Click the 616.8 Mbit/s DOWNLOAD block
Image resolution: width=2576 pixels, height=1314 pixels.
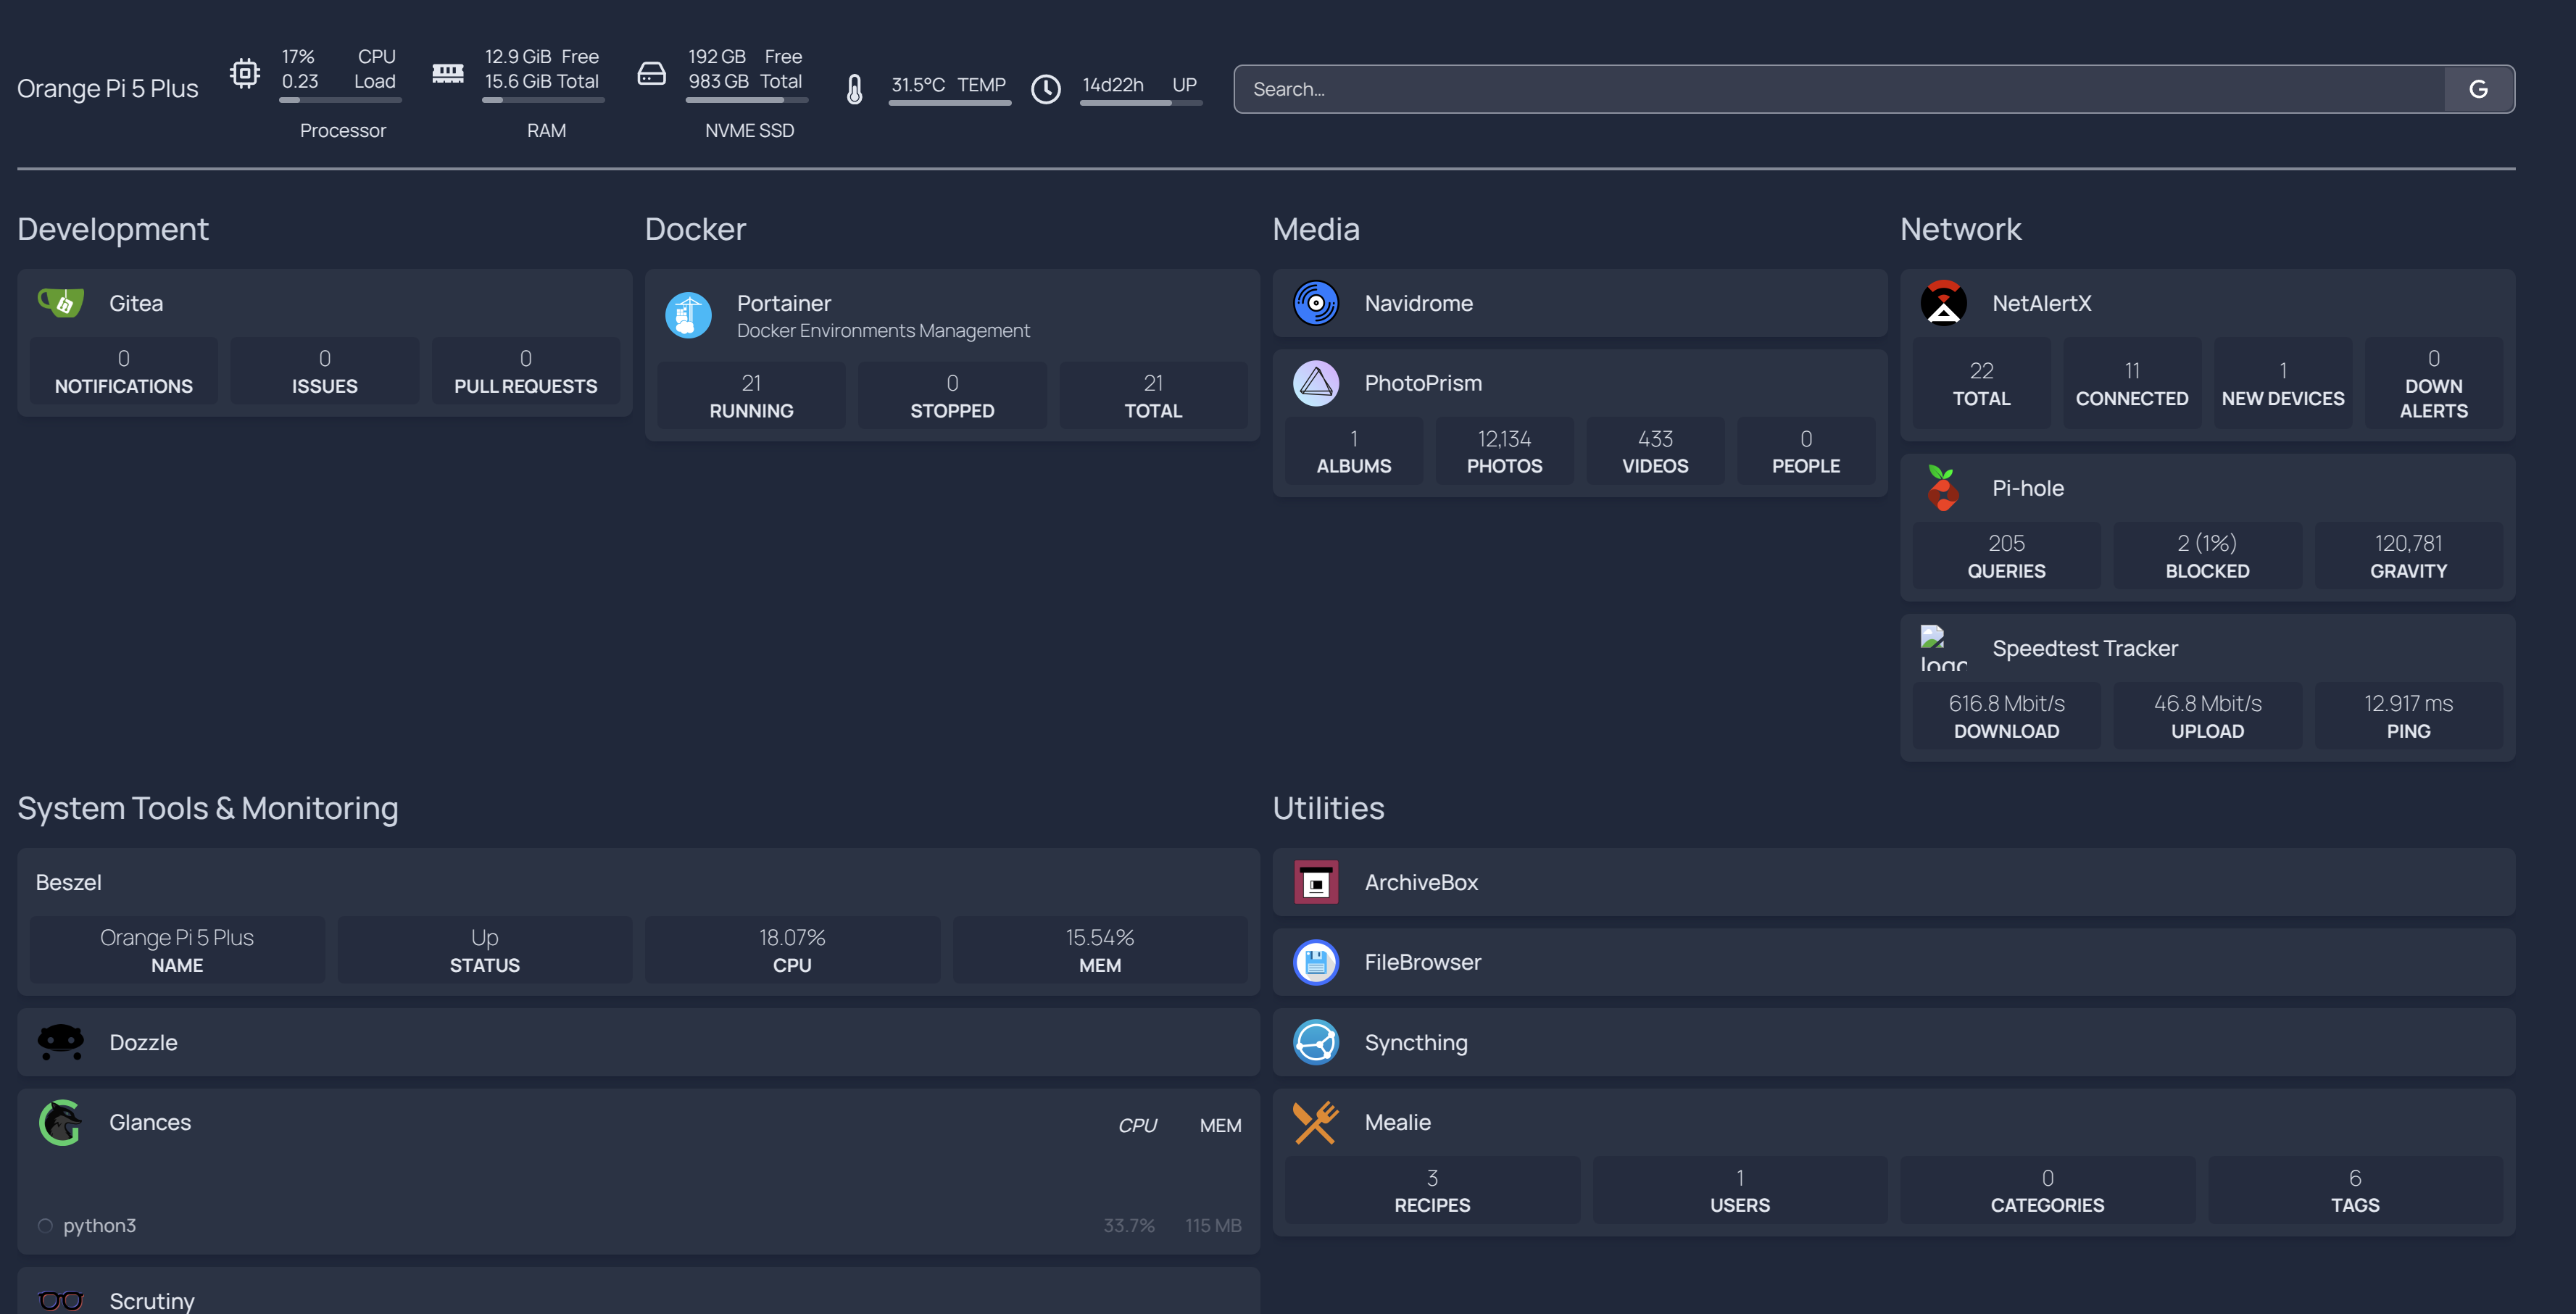click(2006, 716)
